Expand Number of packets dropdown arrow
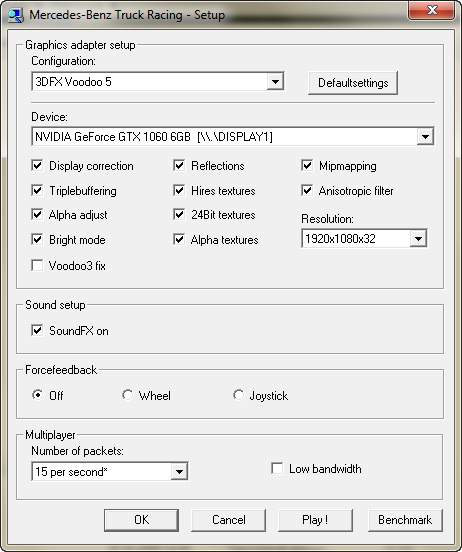Viewport: 462px width, 552px height. [x=179, y=471]
